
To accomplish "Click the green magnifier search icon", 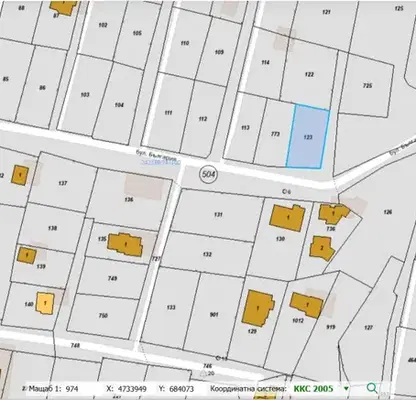I will 372,388.
